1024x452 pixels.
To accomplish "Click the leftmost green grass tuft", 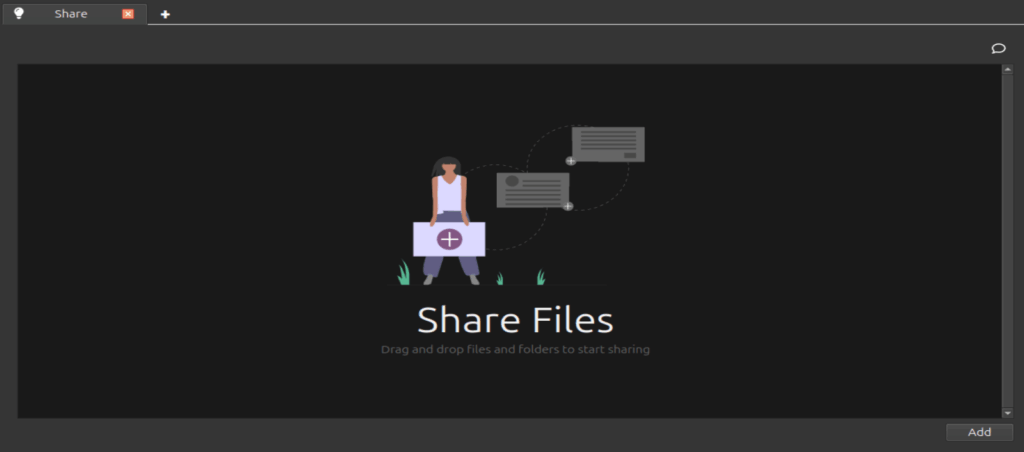I will (x=404, y=274).
